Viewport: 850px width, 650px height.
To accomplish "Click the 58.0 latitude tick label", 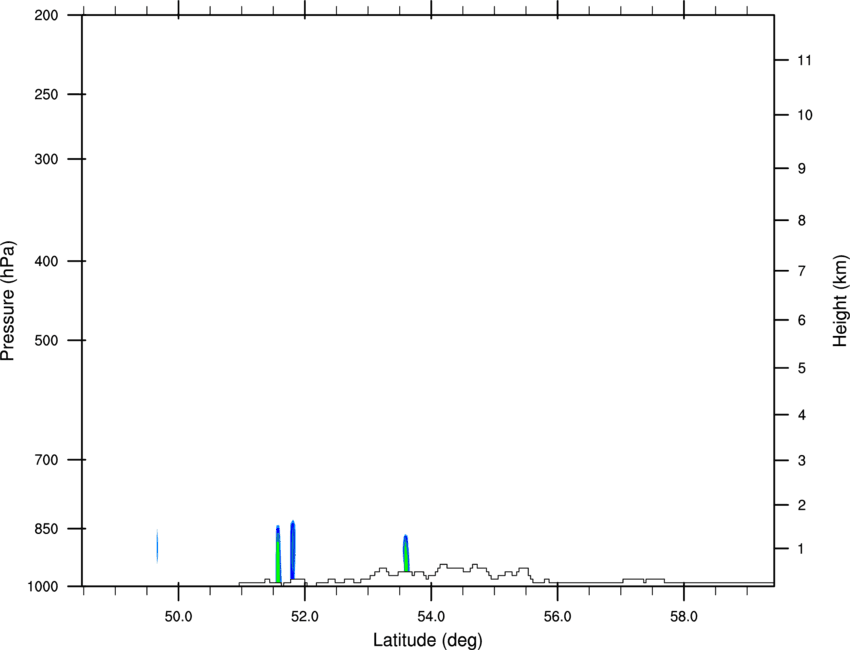I will (684, 617).
